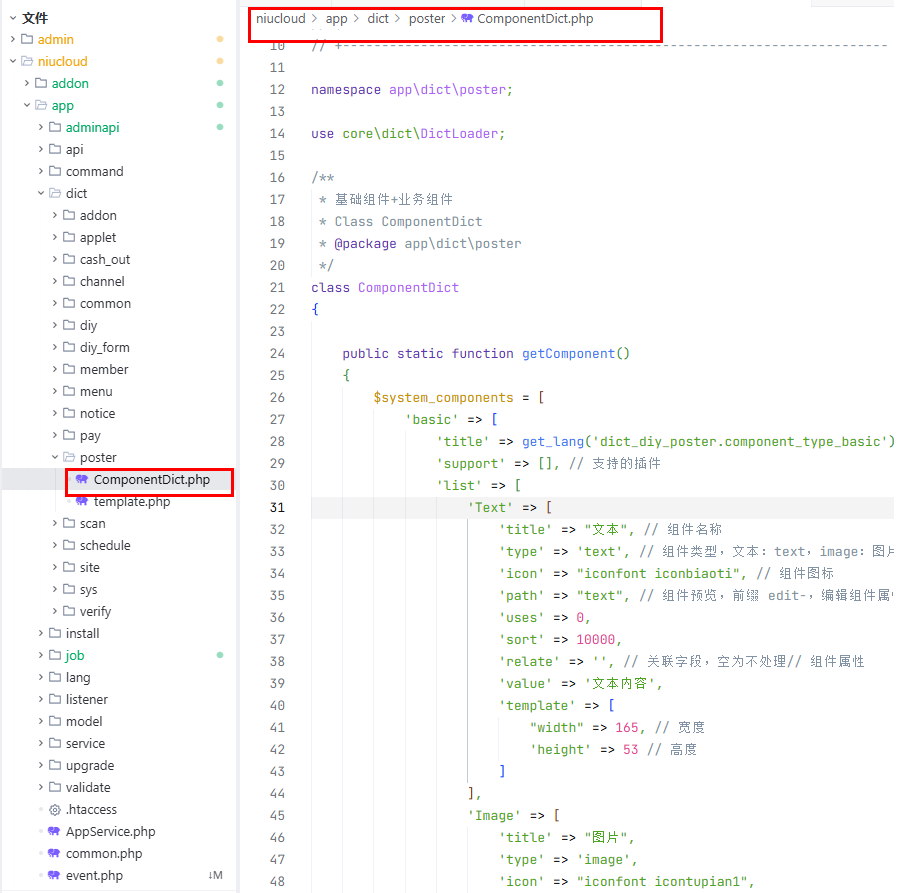This screenshot has height=893, width=899.
Task: Expand the adminapi folder
Action: (x=41, y=128)
